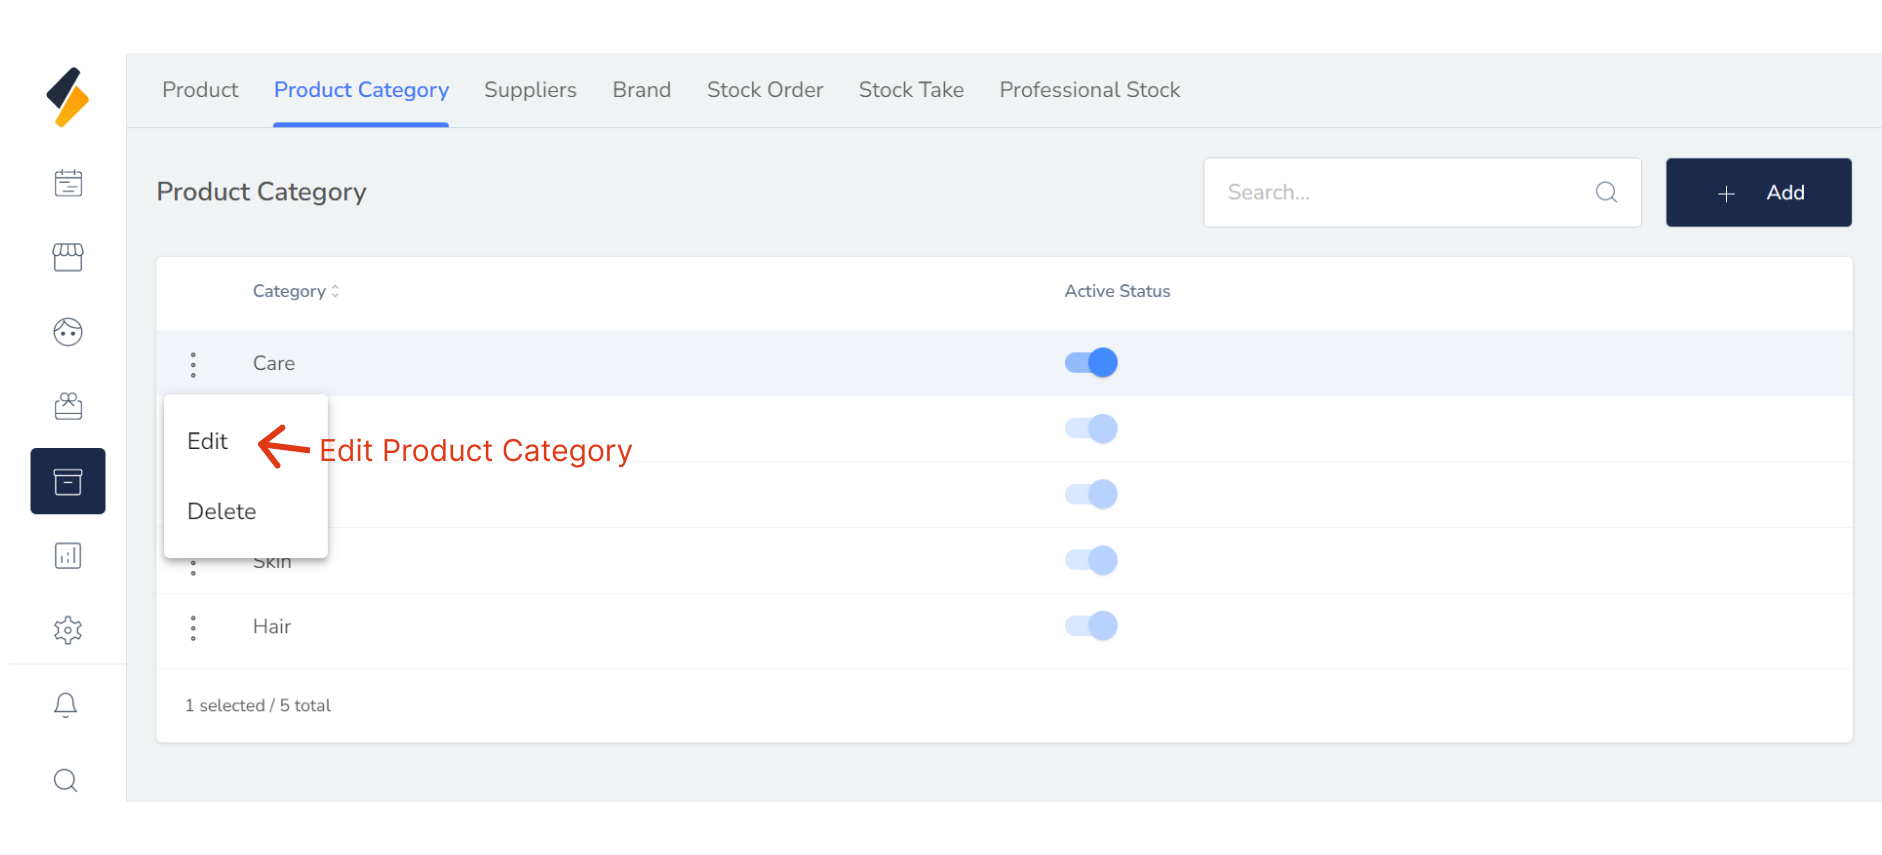Click the sidebar search magnifier icon
This screenshot has width=1882, height=855.
tap(66, 780)
